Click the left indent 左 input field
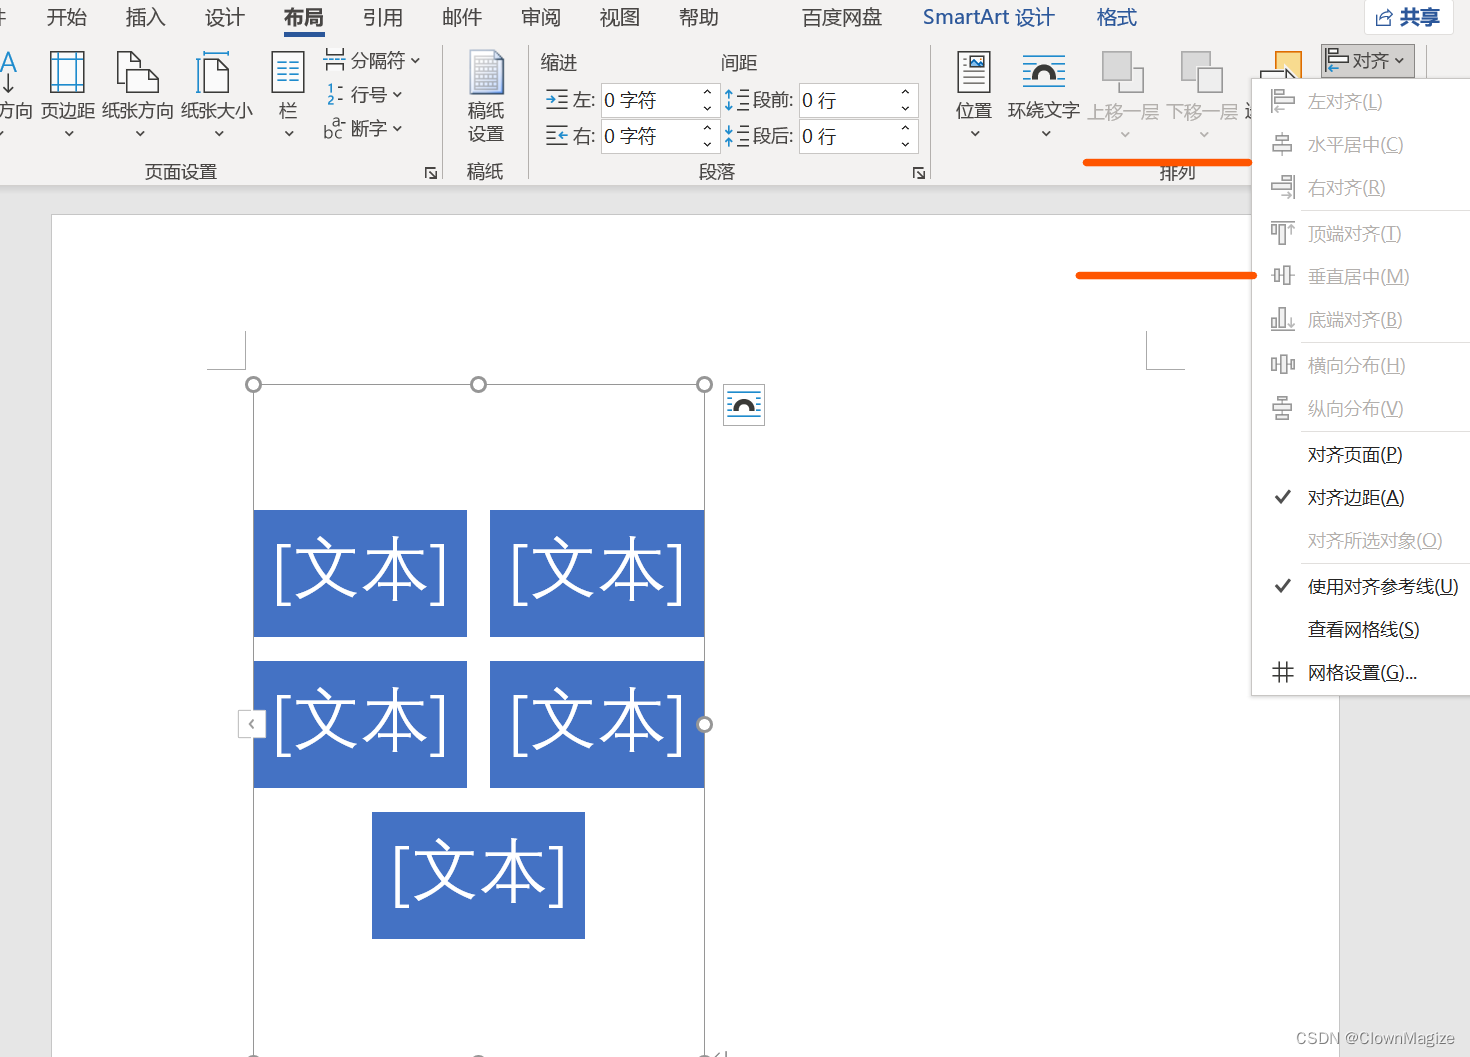This screenshot has height=1057, width=1470. (x=650, y=101)
